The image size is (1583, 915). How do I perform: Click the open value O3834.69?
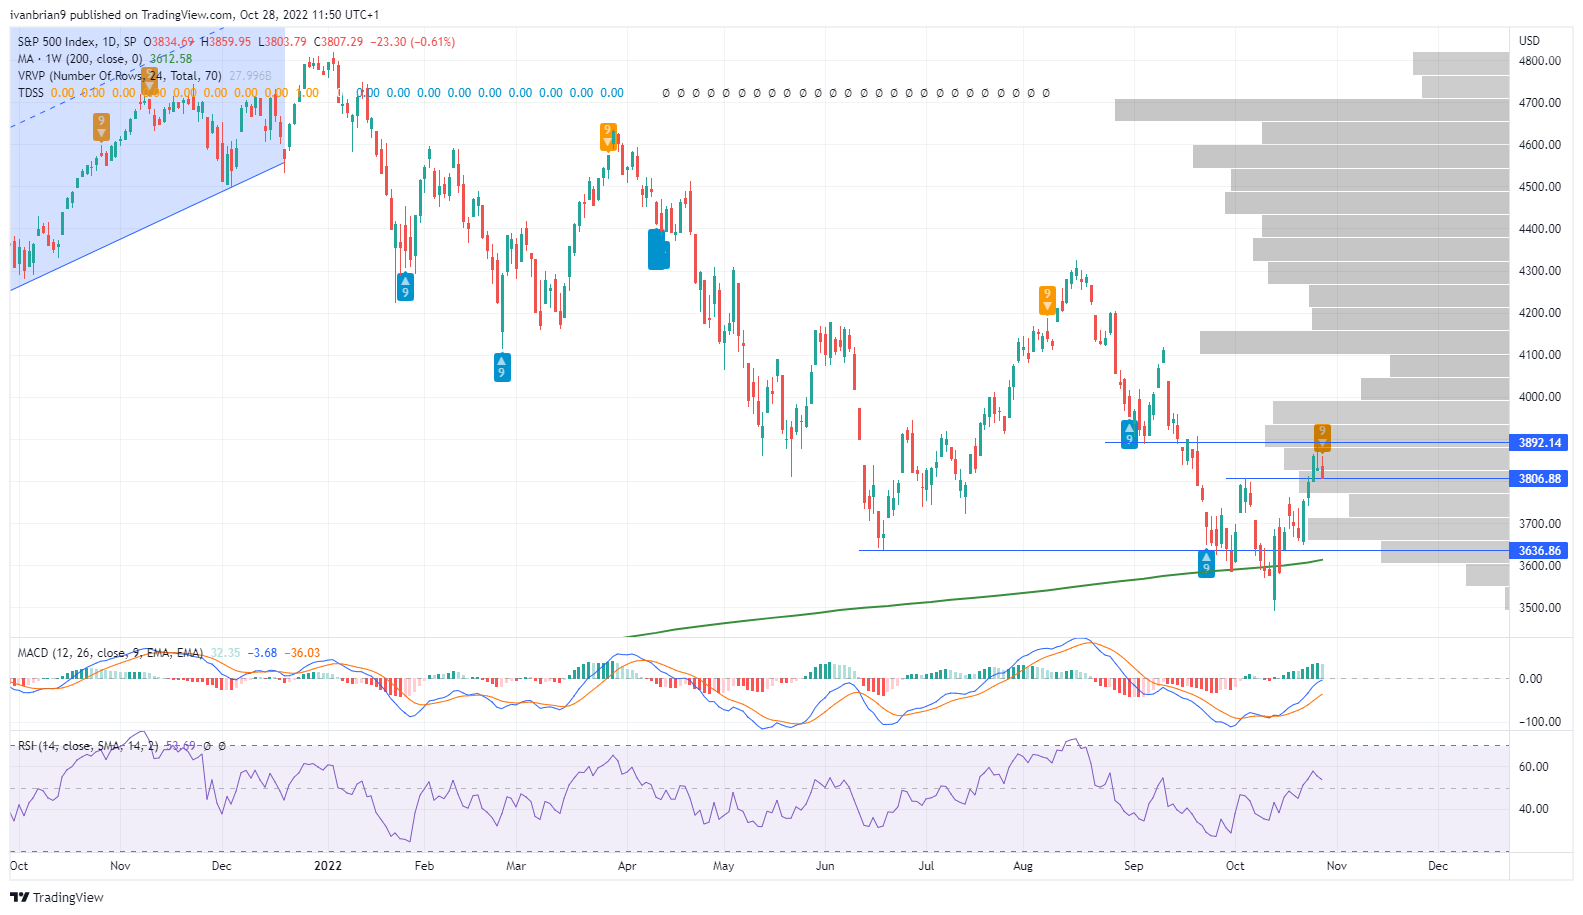click(x=169, y=42)
